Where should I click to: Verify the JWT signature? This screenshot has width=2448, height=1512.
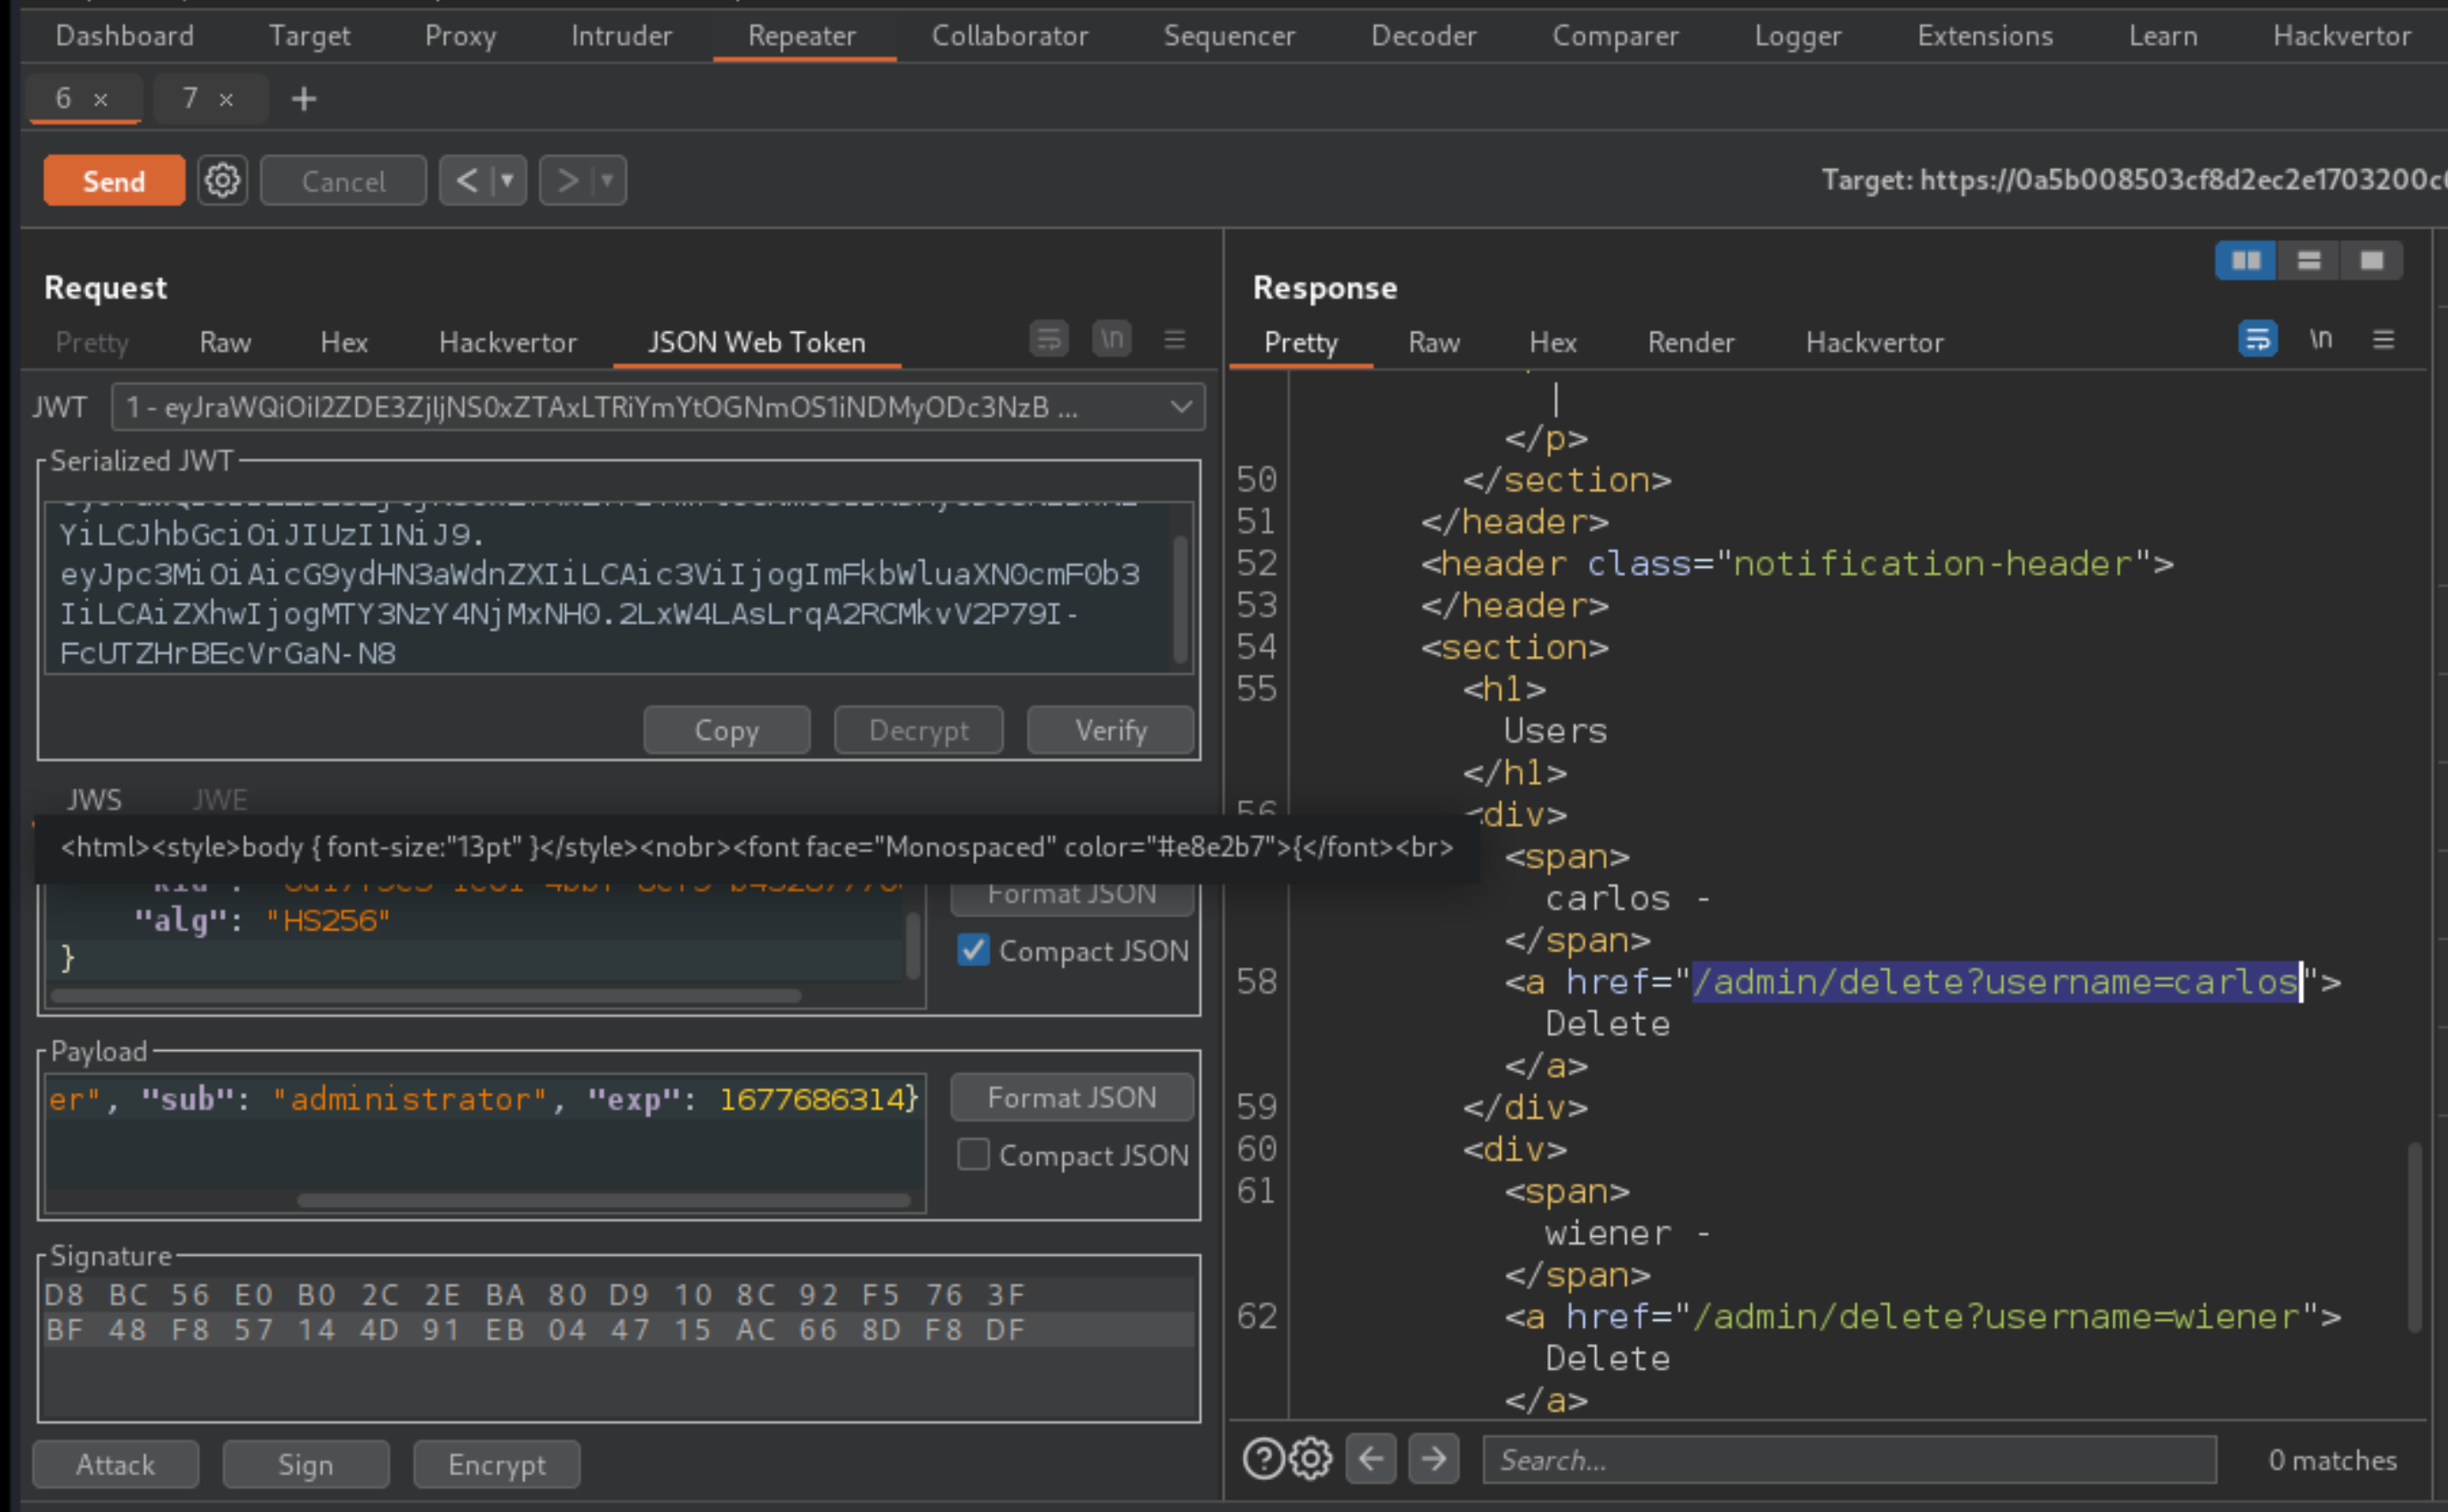[1111, 731]
